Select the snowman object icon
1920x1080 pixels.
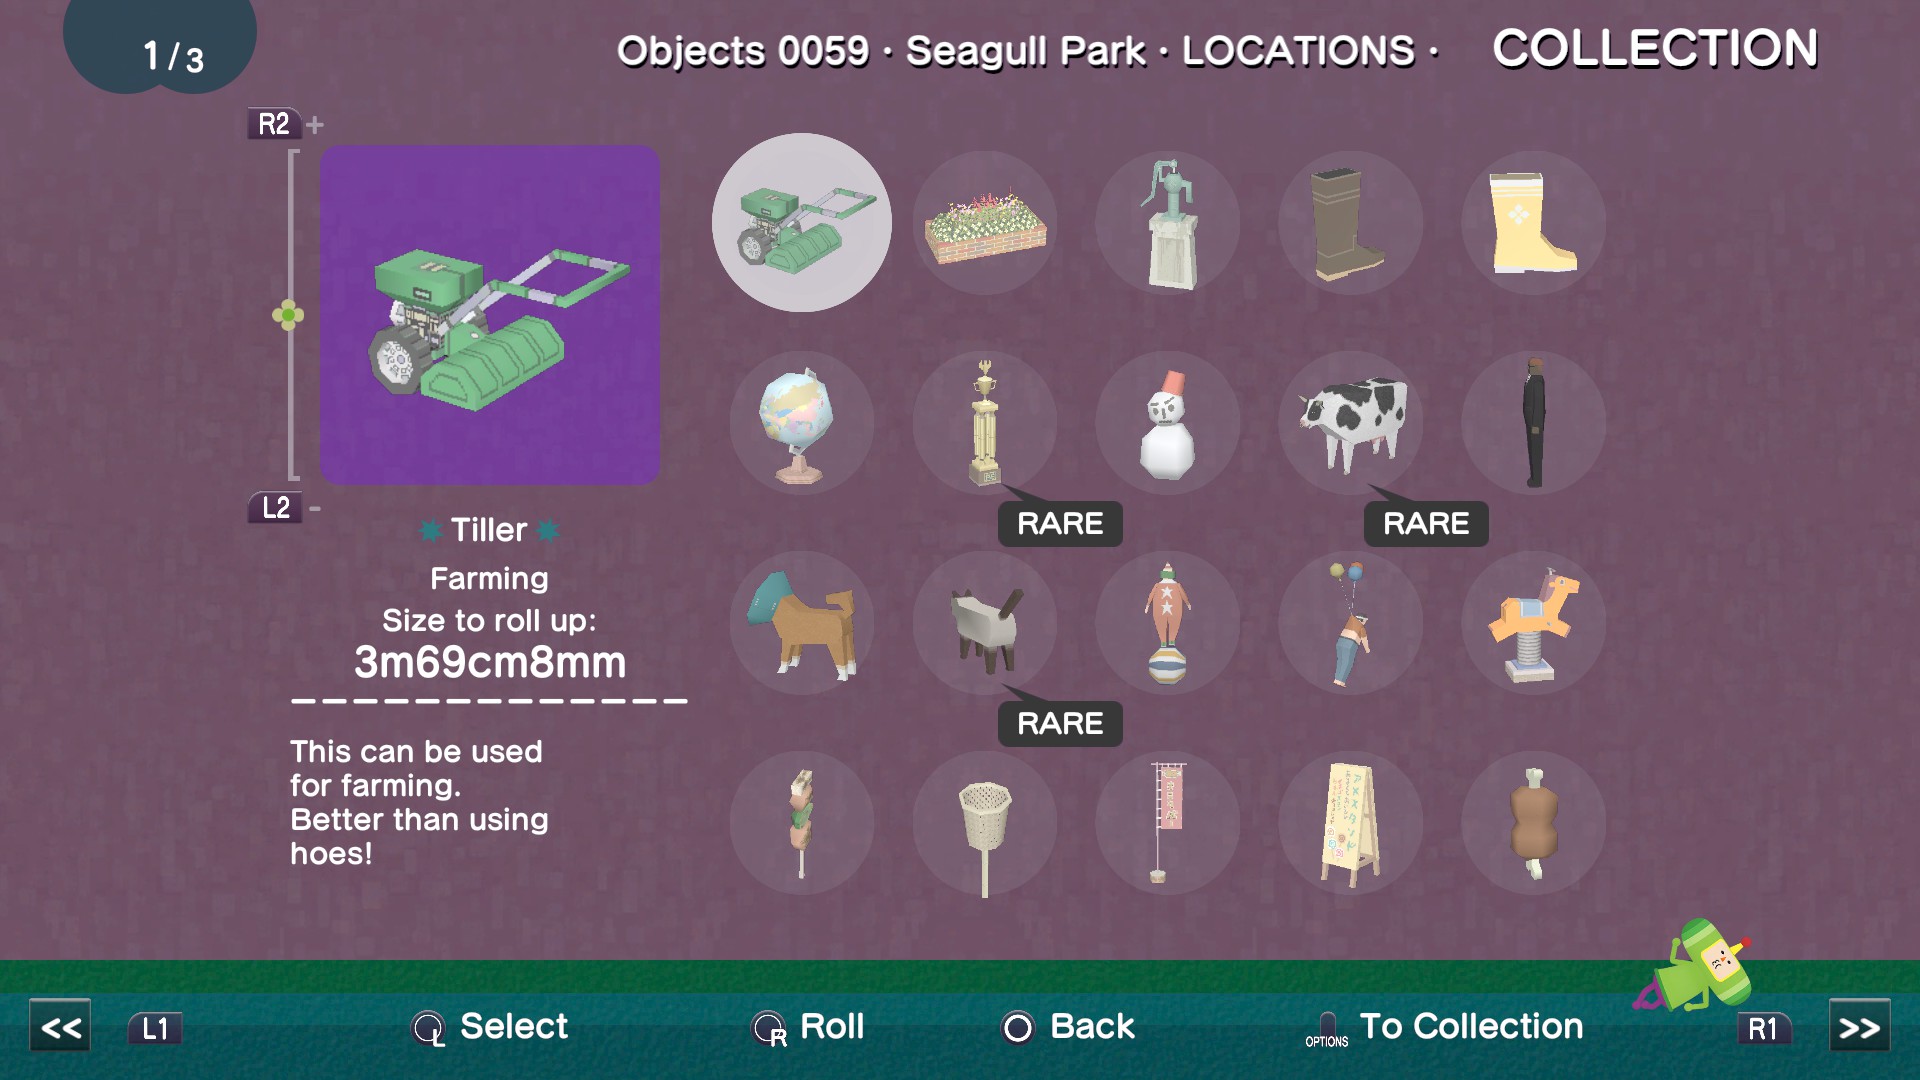click(x=1168, y=423)
